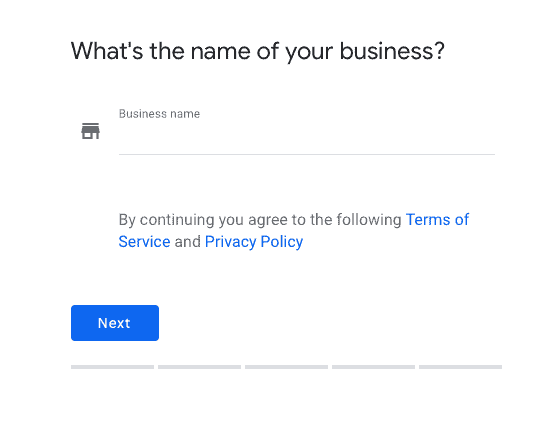Click the word "business?" in the heading
The height and width of the screenshot is (445, 559).
pyautogui.click(x=392, y=51)
